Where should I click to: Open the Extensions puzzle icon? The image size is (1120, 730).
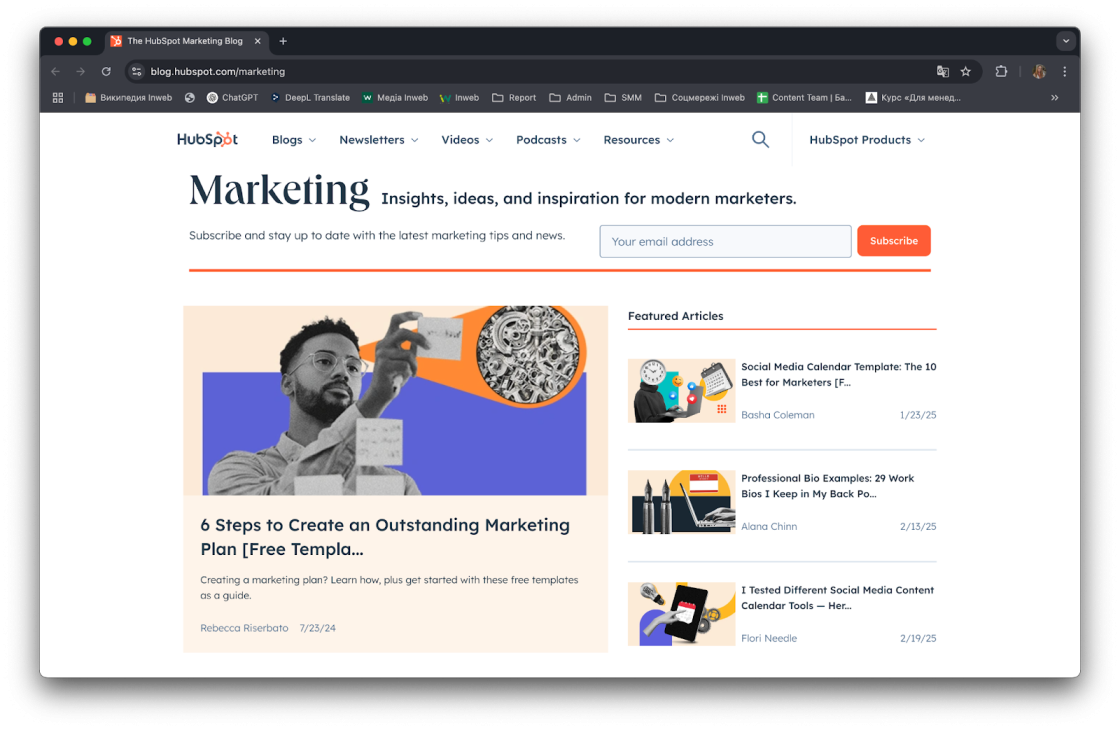click(x=1001, y=71)
